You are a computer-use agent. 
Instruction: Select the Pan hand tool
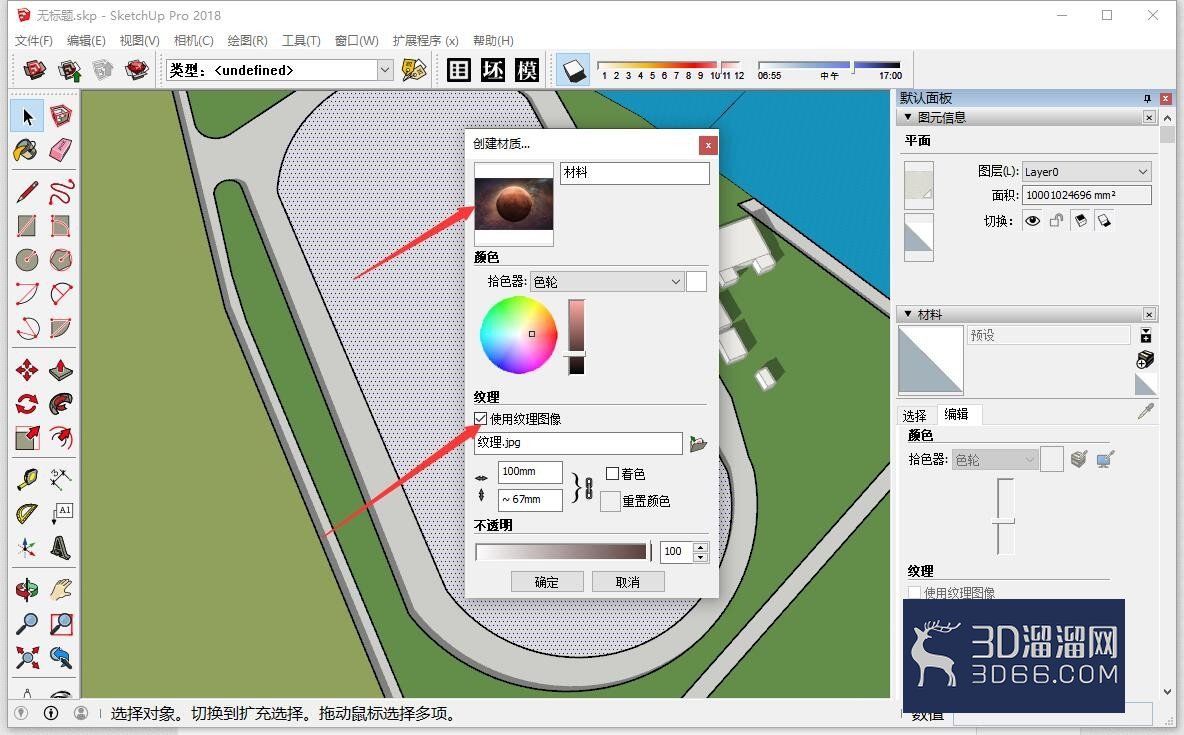pos(60,589)
